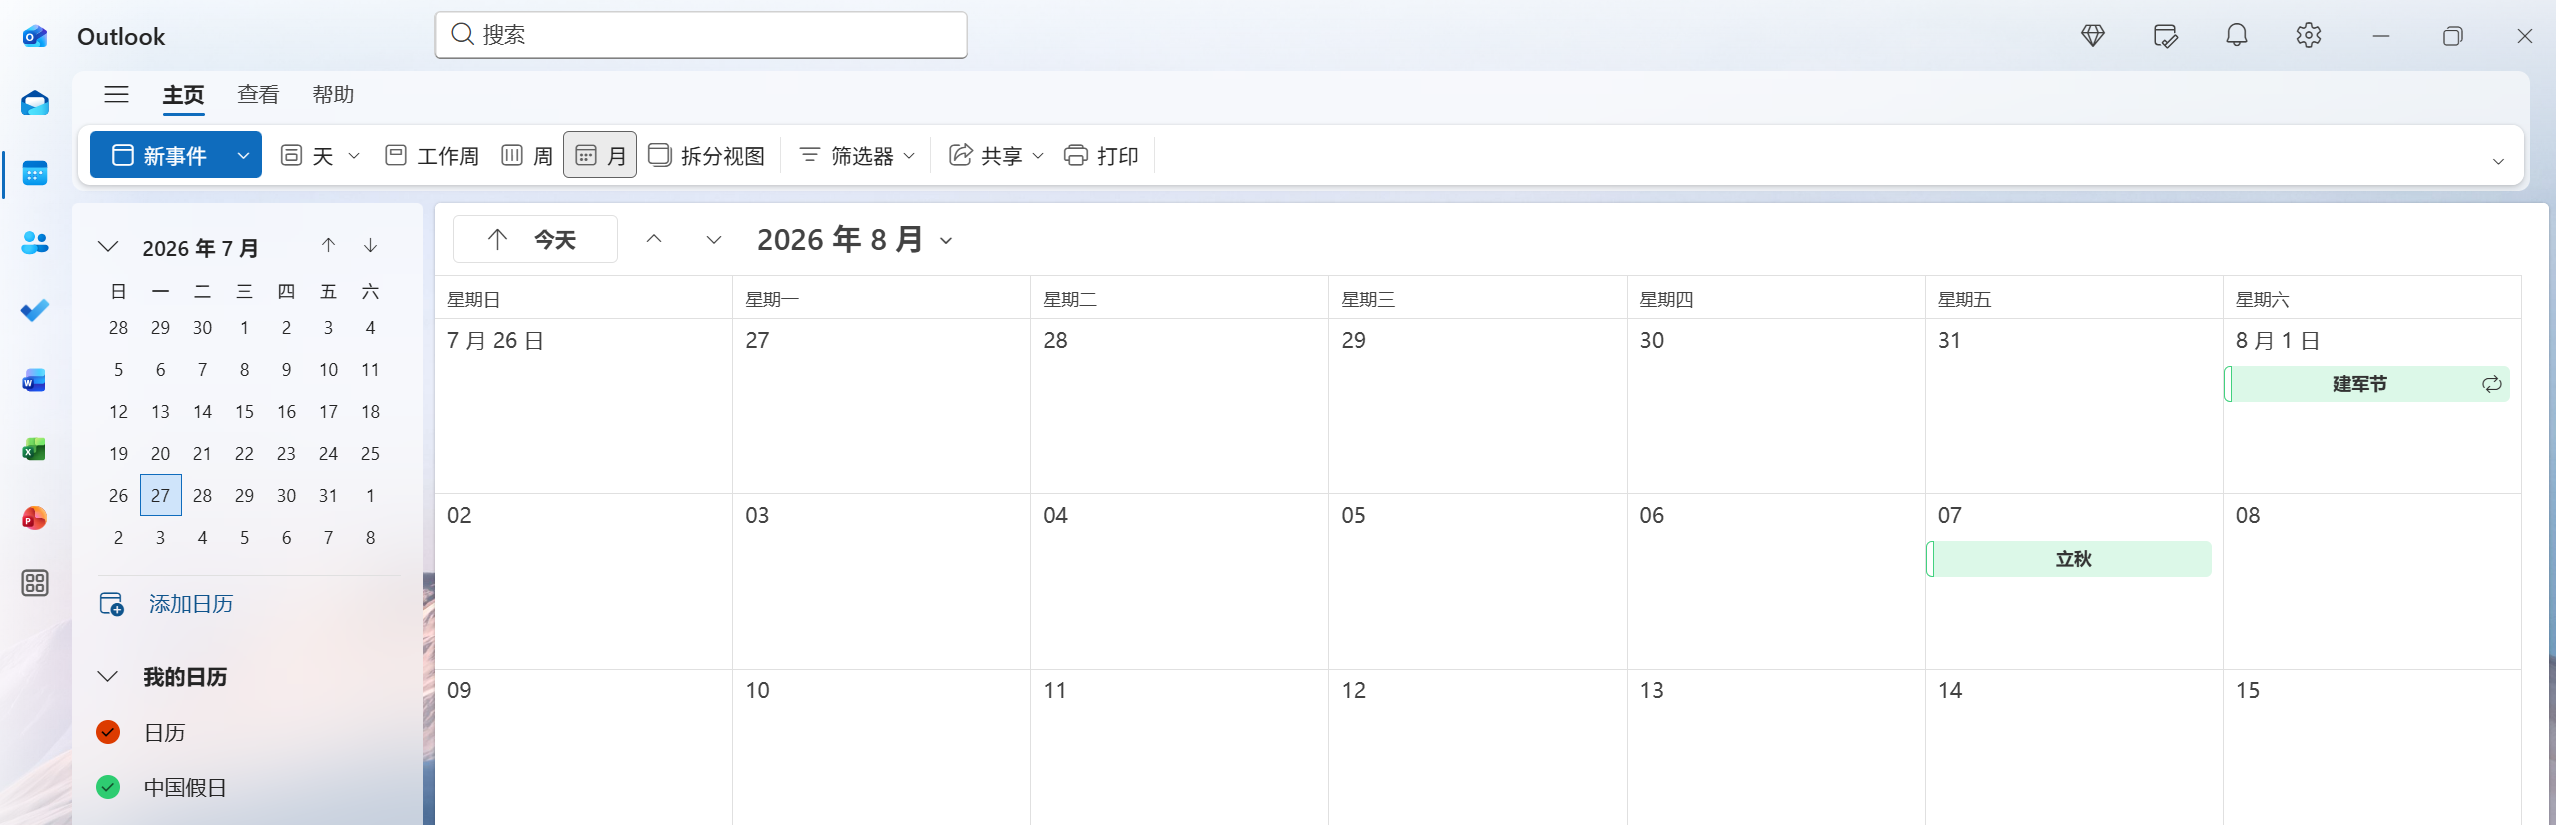Collapse the 我的日历 section
The image size is (2556, 825).
point(108,677)
